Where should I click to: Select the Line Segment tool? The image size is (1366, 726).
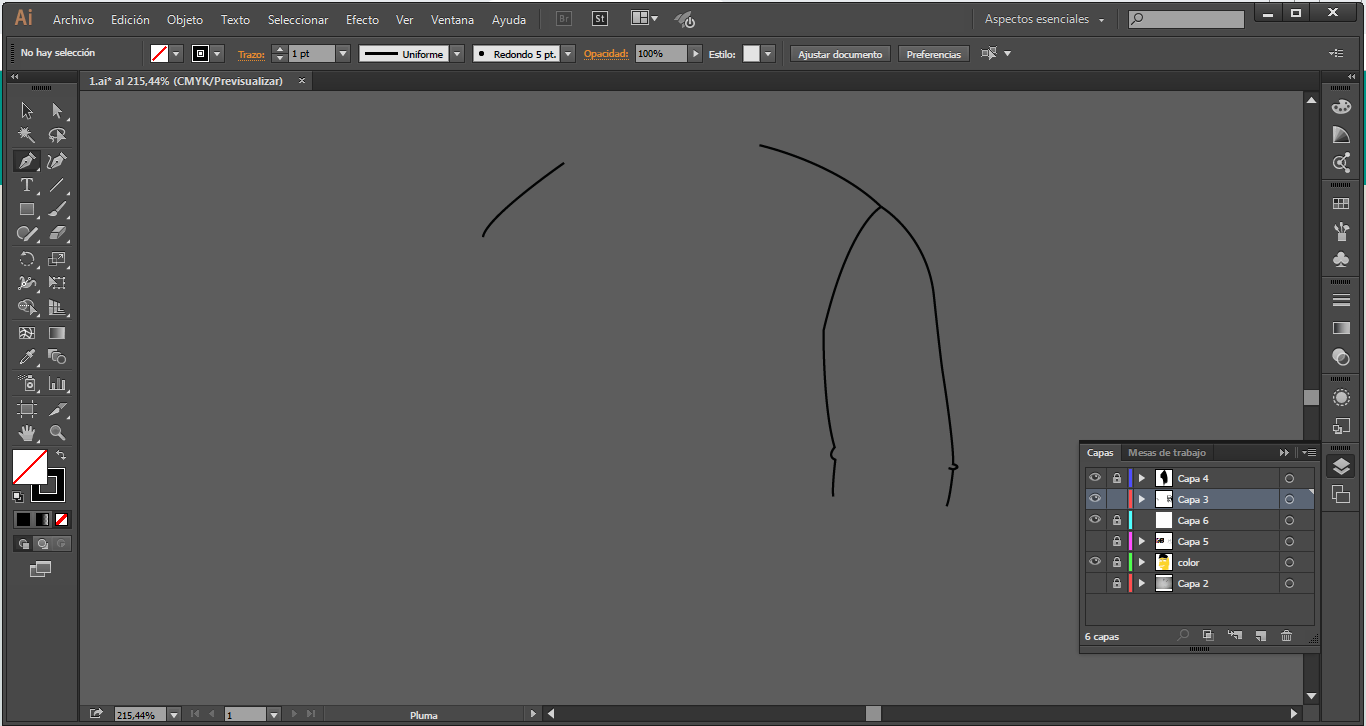57,185
